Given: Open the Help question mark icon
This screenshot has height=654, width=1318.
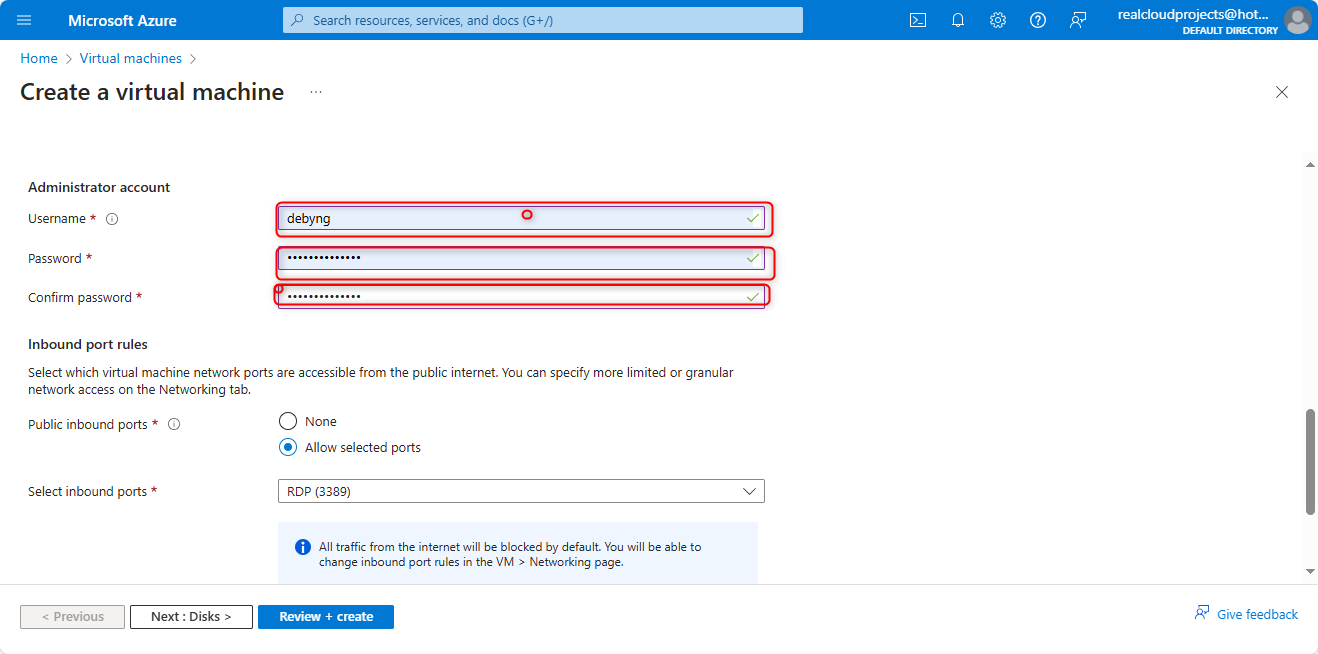Looking at the screenshot, I should 1037,20.
